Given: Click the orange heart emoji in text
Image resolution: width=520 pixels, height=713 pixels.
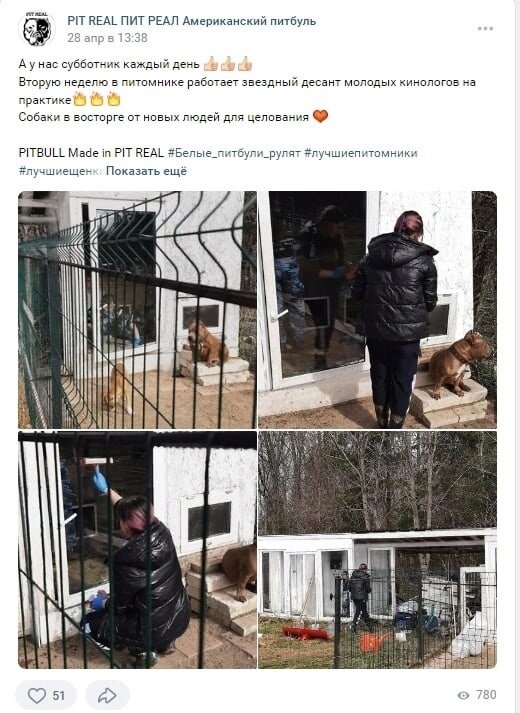Looking at the screenshot, I should coord(320,116).
